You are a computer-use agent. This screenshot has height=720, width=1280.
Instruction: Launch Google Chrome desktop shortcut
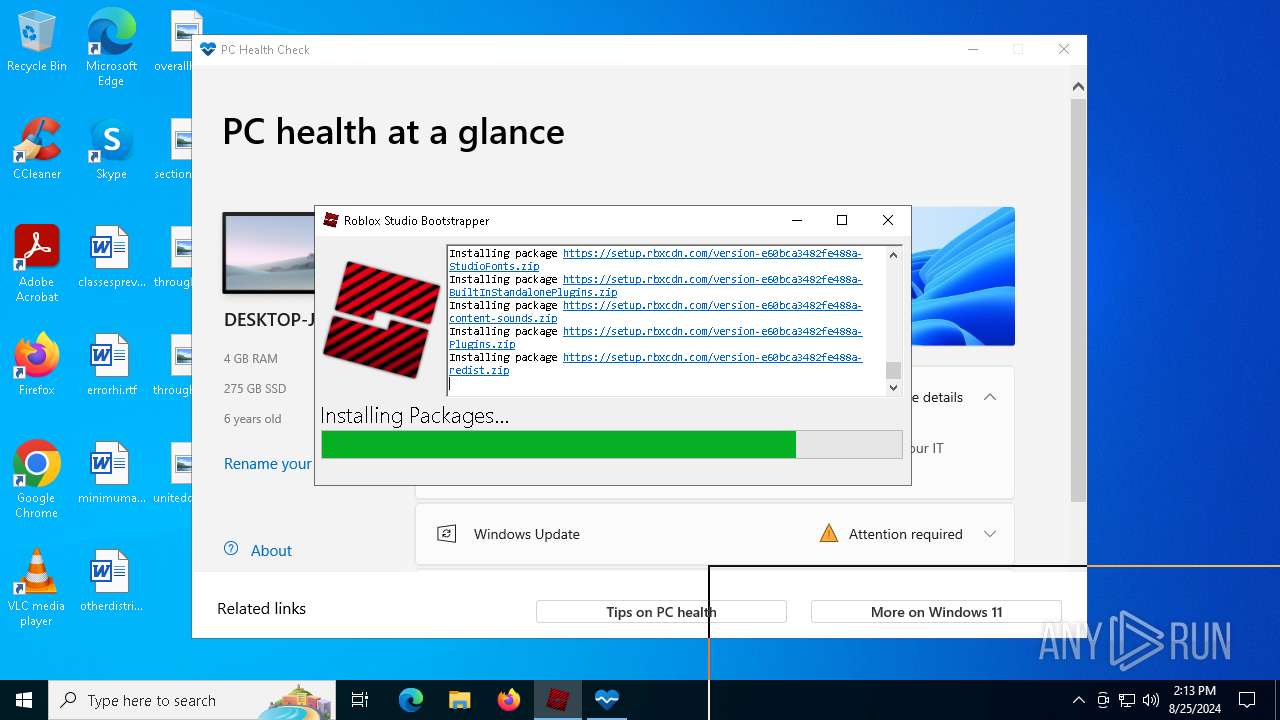(37, 480)
